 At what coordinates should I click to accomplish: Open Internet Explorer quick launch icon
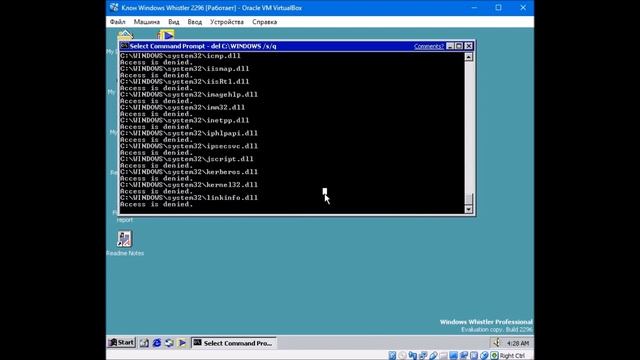(x=156, y=343)
